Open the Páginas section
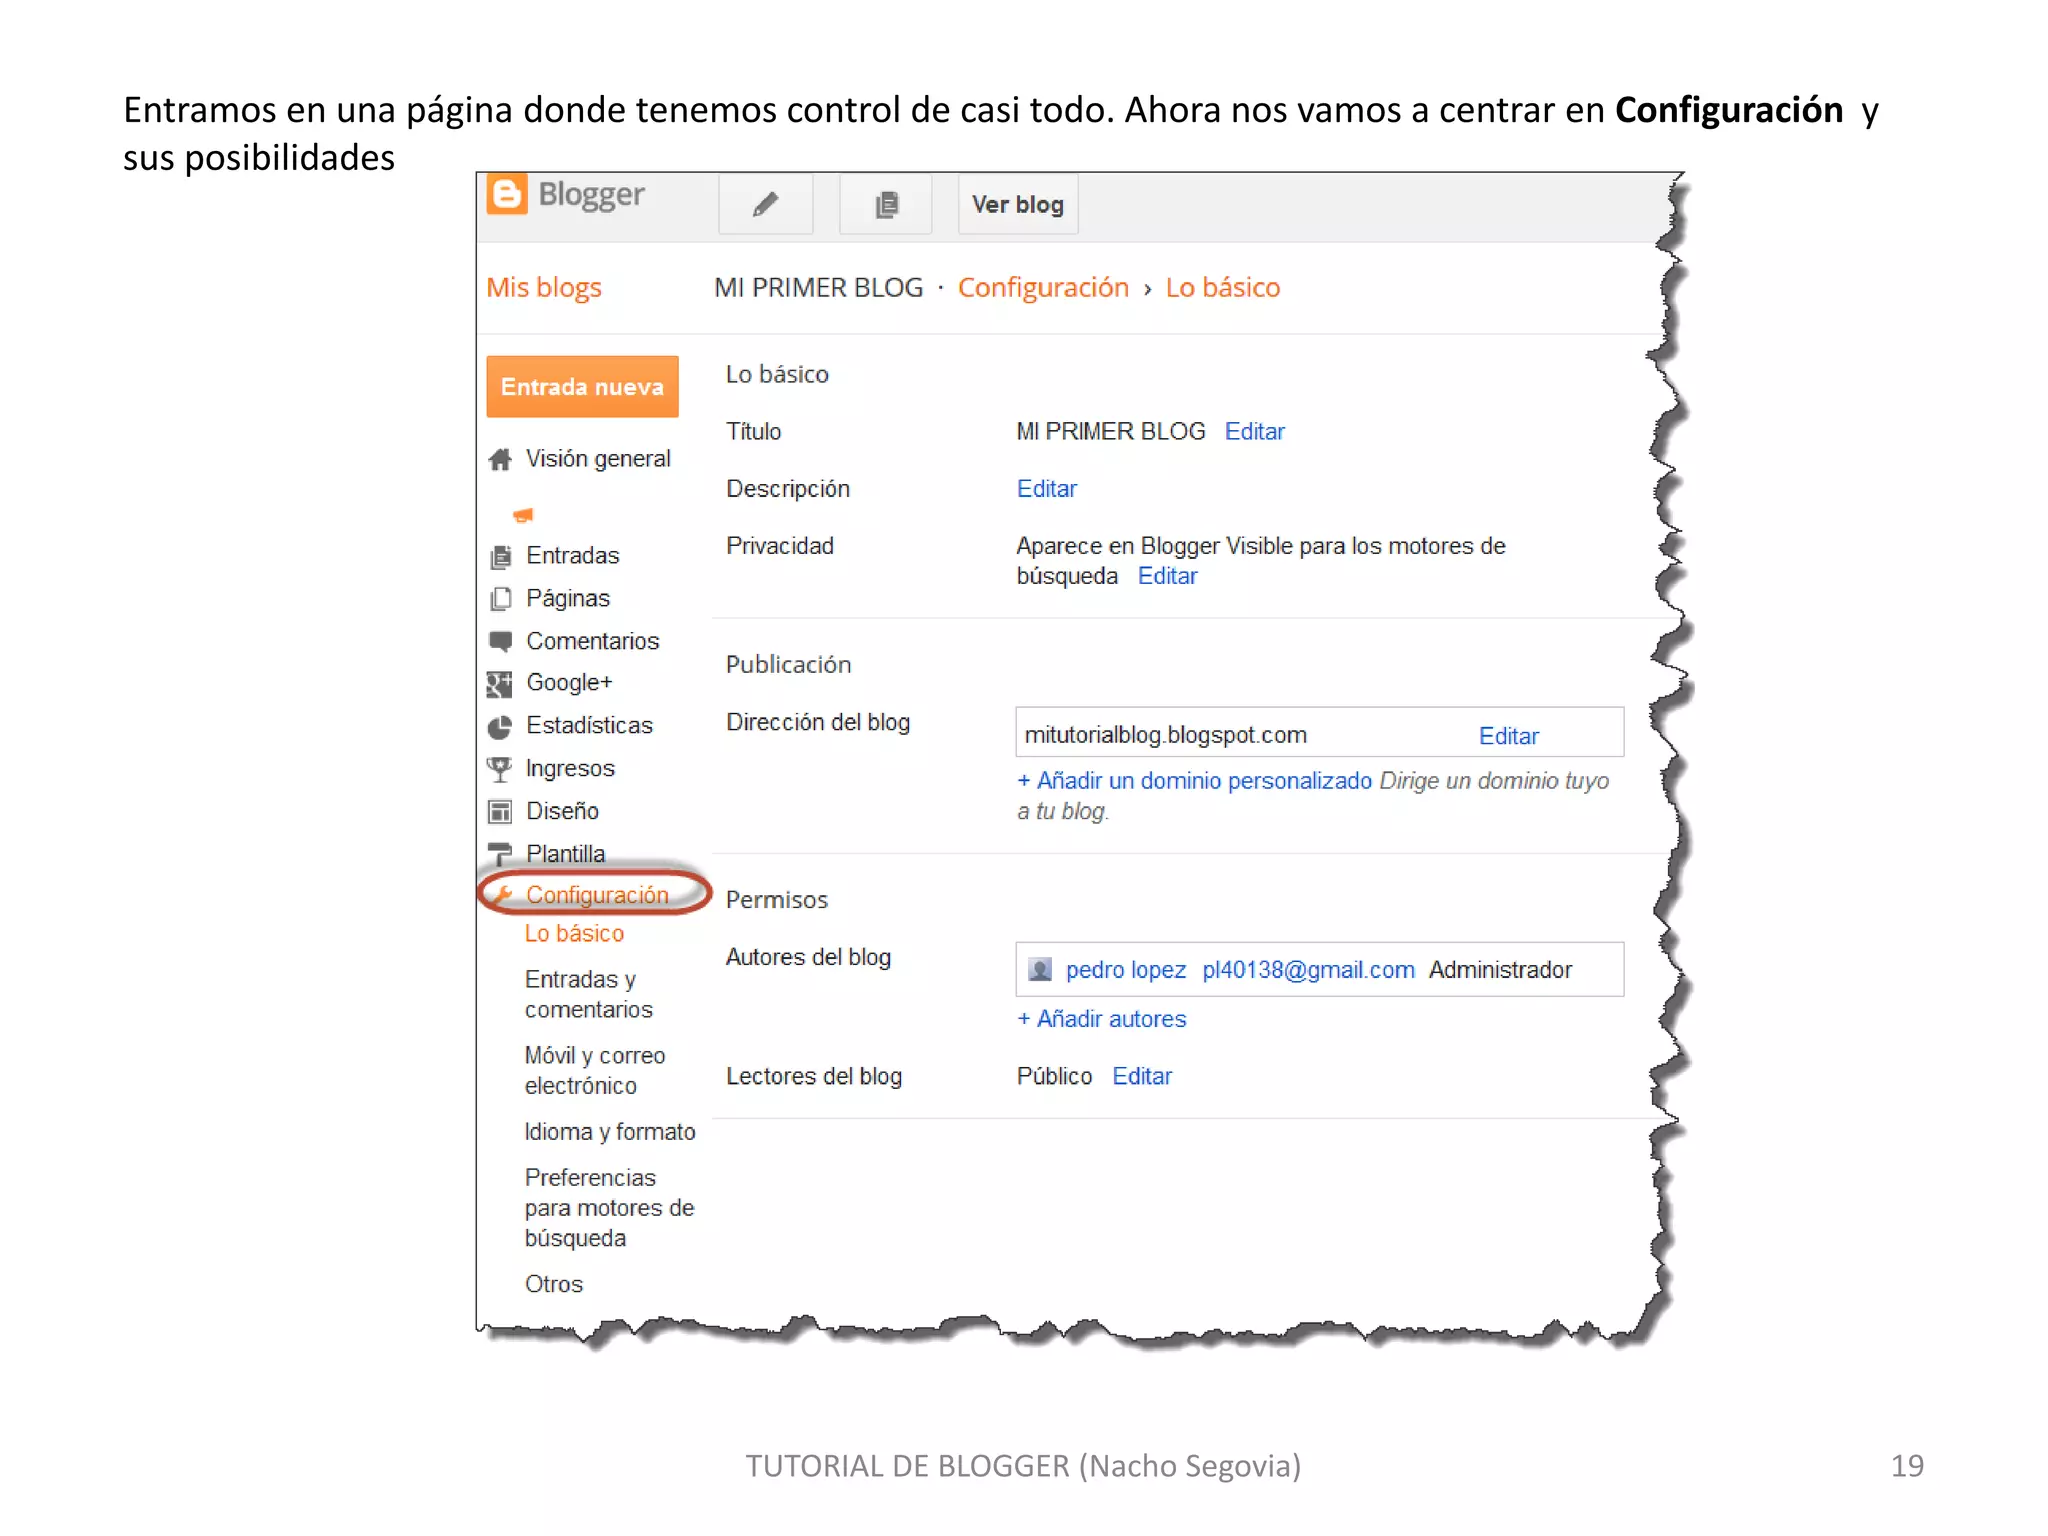Screen dimensions: 2048x1536 coord(568,599)
